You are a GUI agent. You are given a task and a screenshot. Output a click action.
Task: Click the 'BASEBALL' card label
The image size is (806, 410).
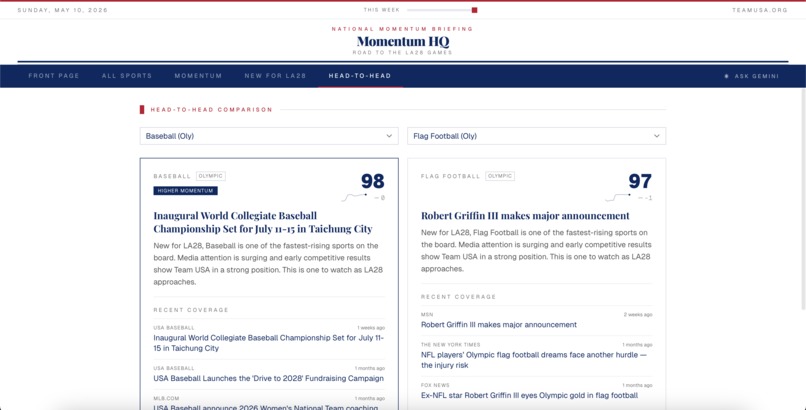click(x=172, y=176)
